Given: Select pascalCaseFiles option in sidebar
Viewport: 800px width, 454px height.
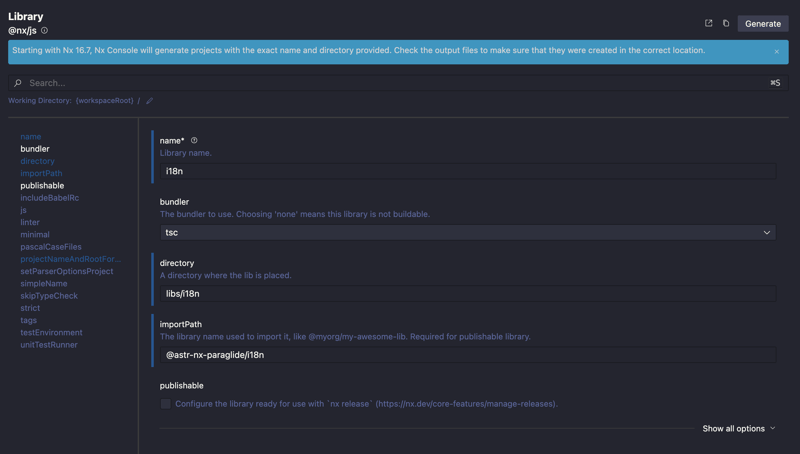Looking at the screenshot, I should pyautogui.click(x=51, y=247).
